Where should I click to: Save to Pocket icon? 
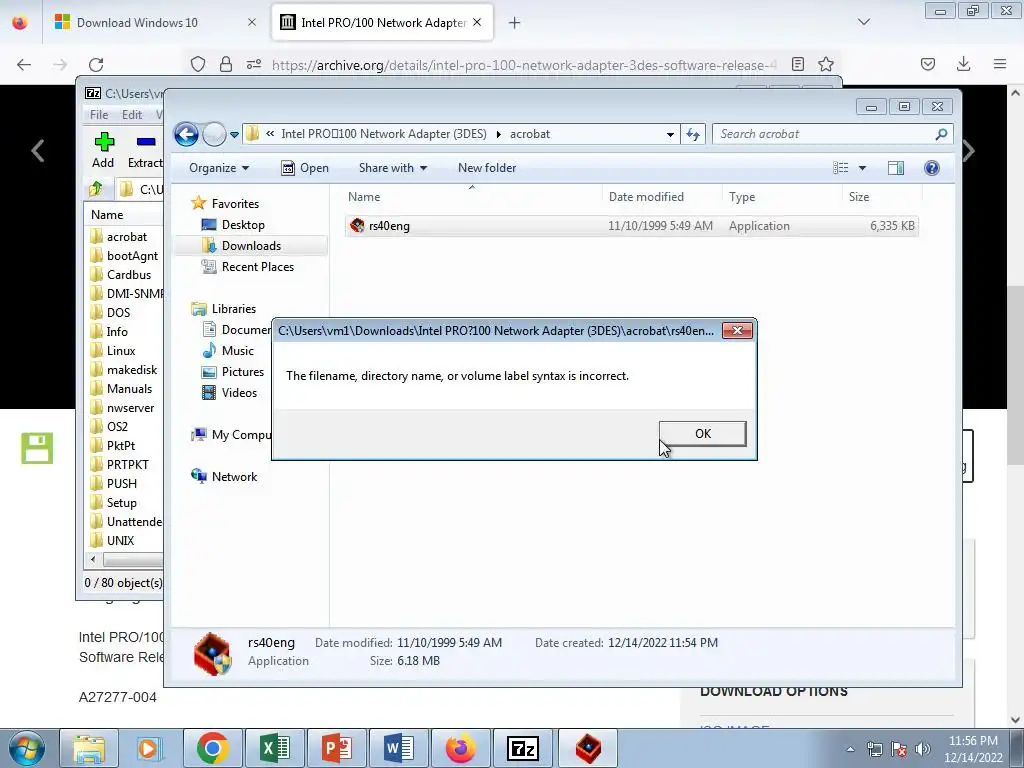click(927, 64)
